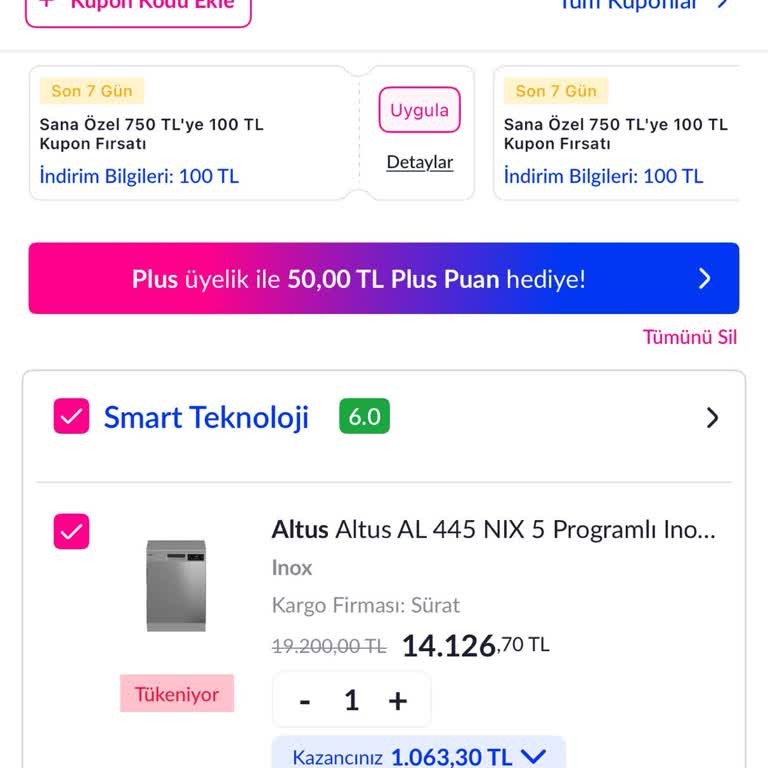The height and width of the screenshot is (768, 768).
Task: Tap the Kupon Kodu Ekle button
Action: (138, 8)
